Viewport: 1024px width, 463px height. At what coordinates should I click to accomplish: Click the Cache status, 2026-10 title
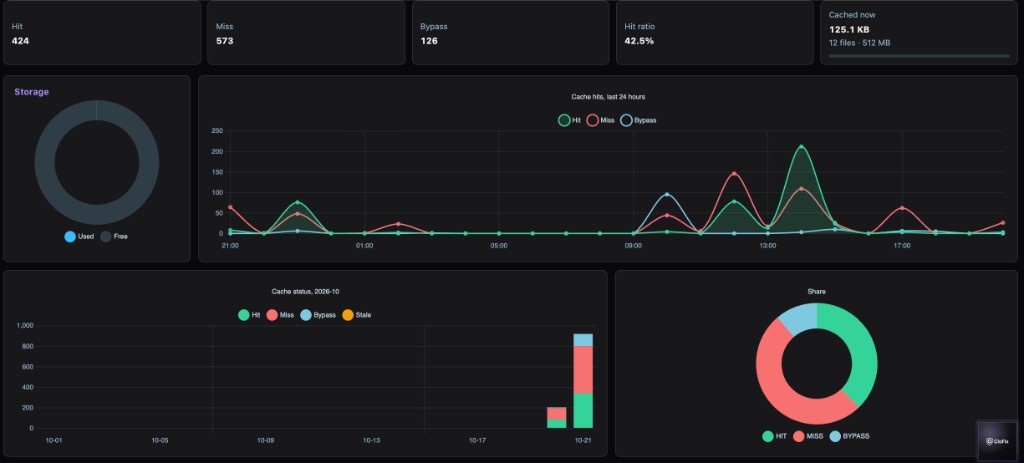(305, 291)
